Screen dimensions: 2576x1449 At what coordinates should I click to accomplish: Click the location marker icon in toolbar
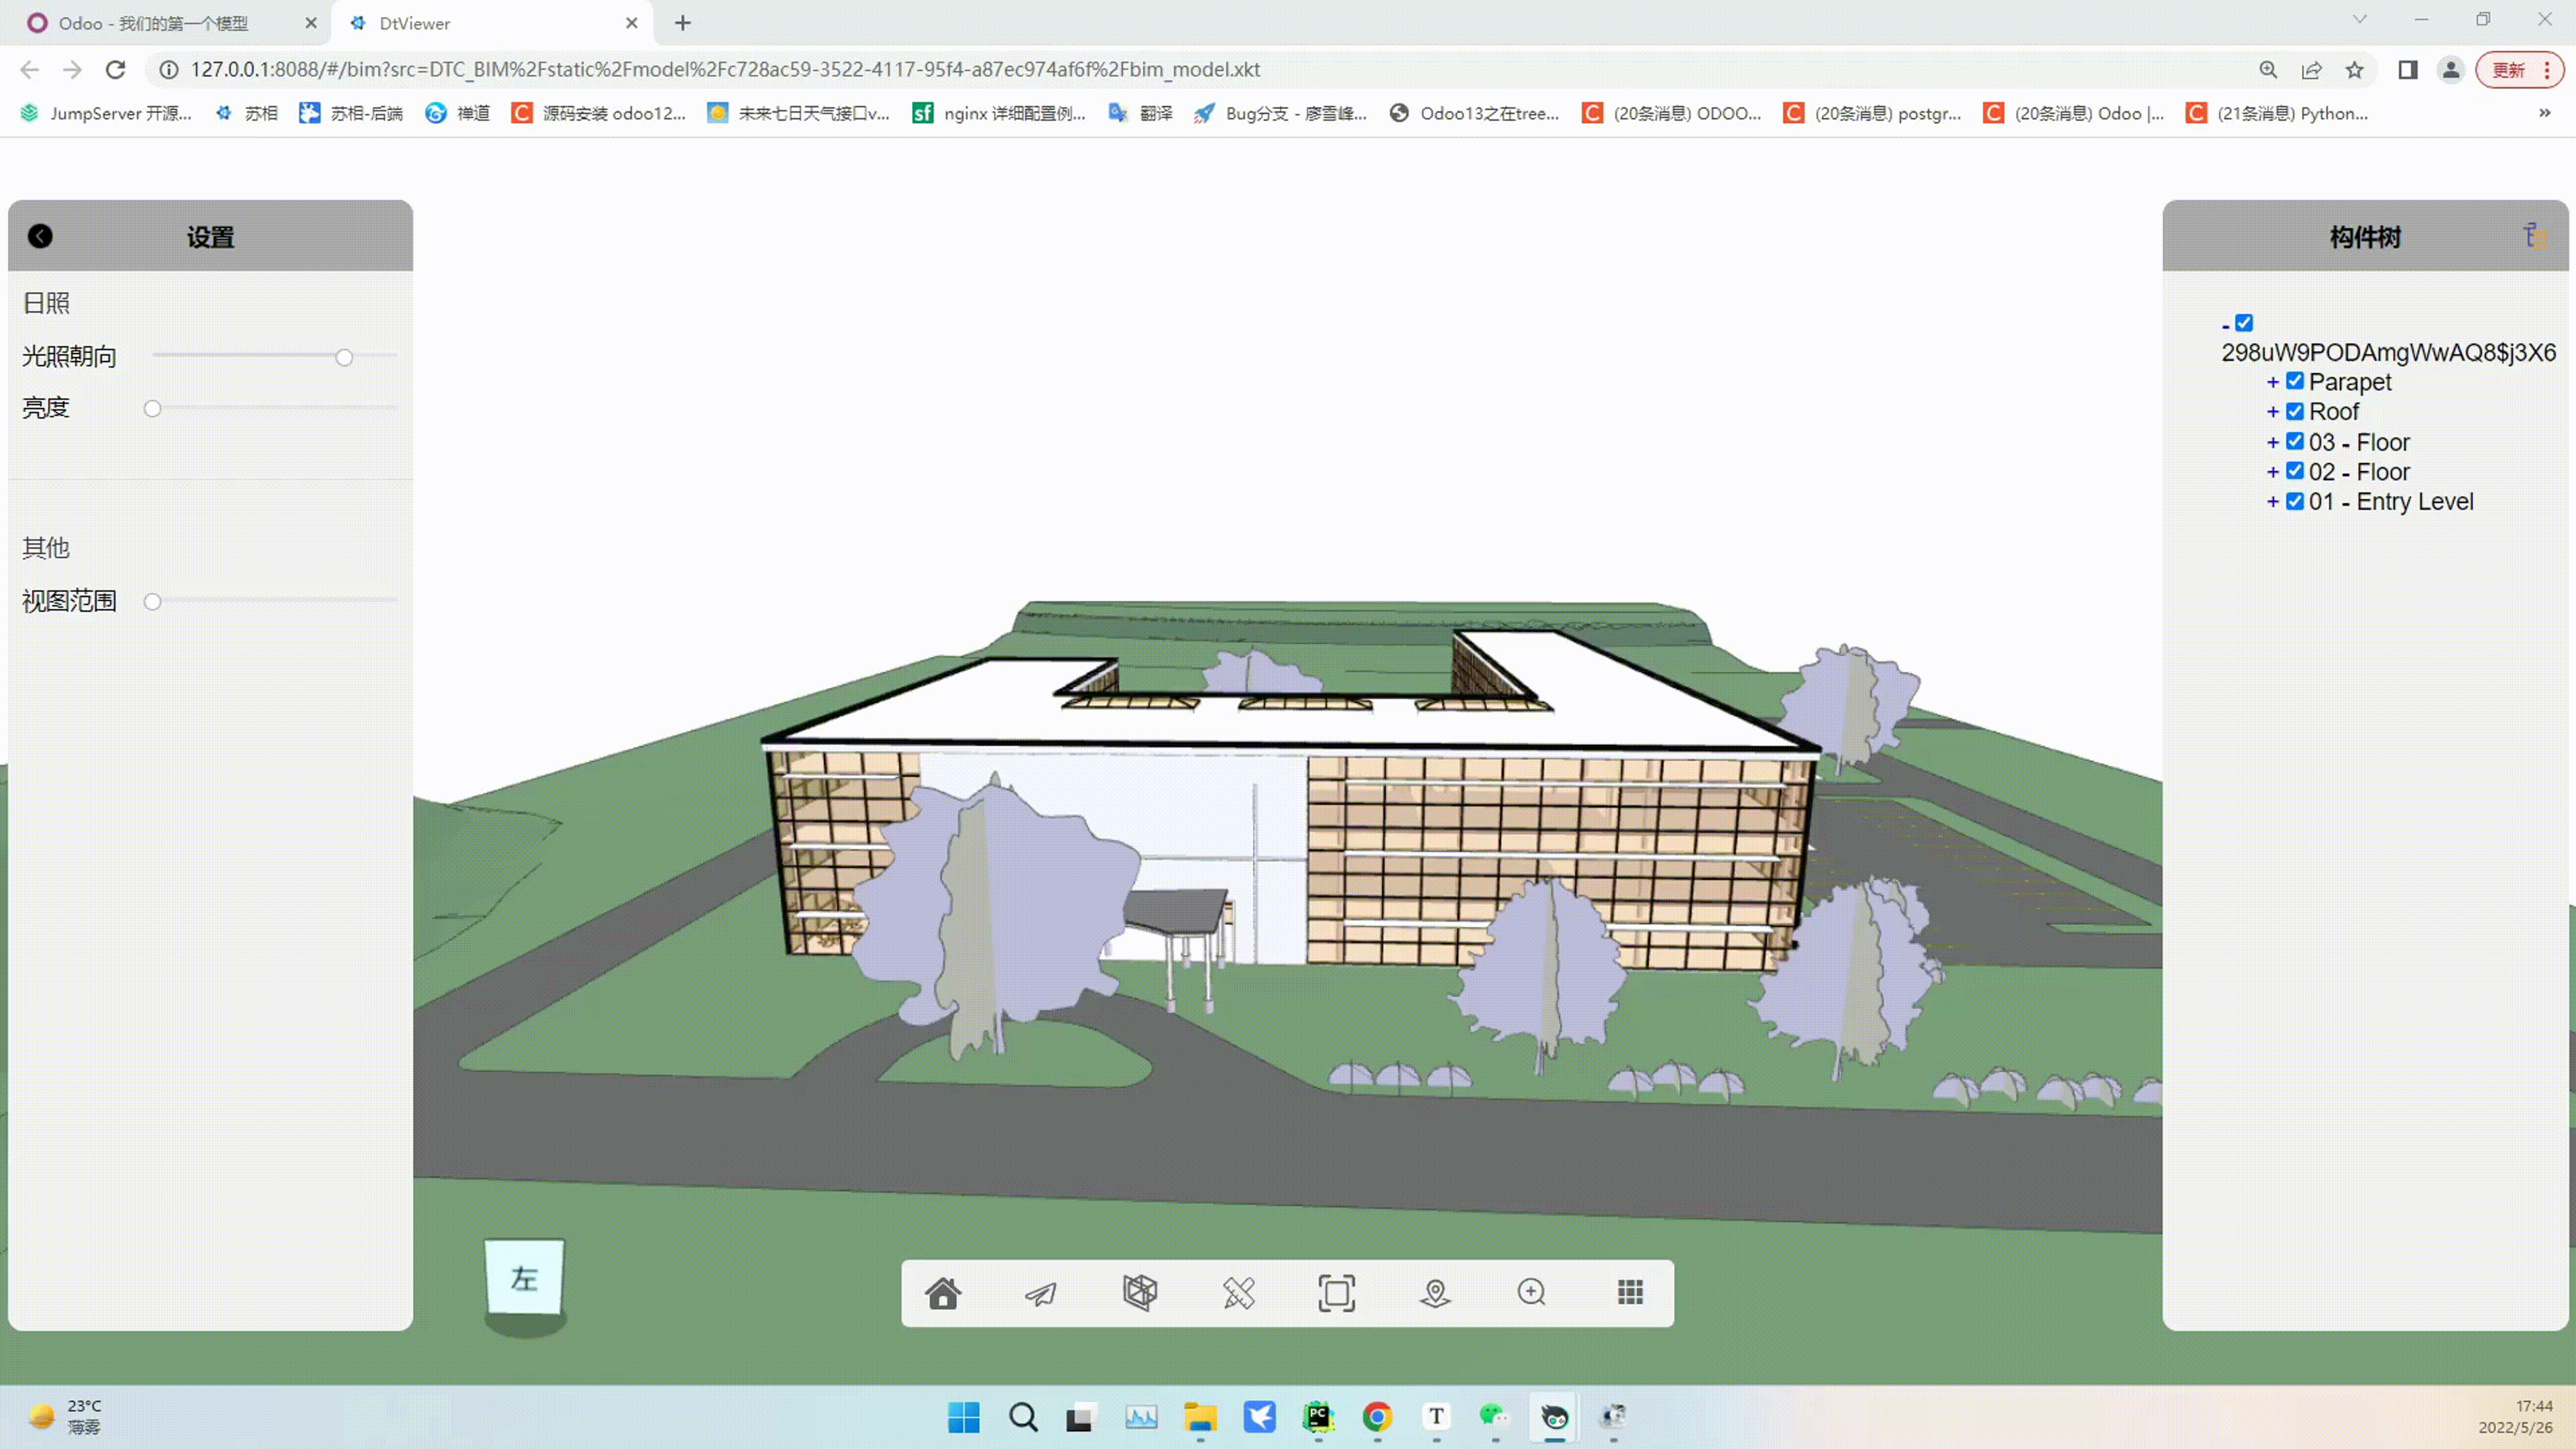(x=1435, y=1293)
